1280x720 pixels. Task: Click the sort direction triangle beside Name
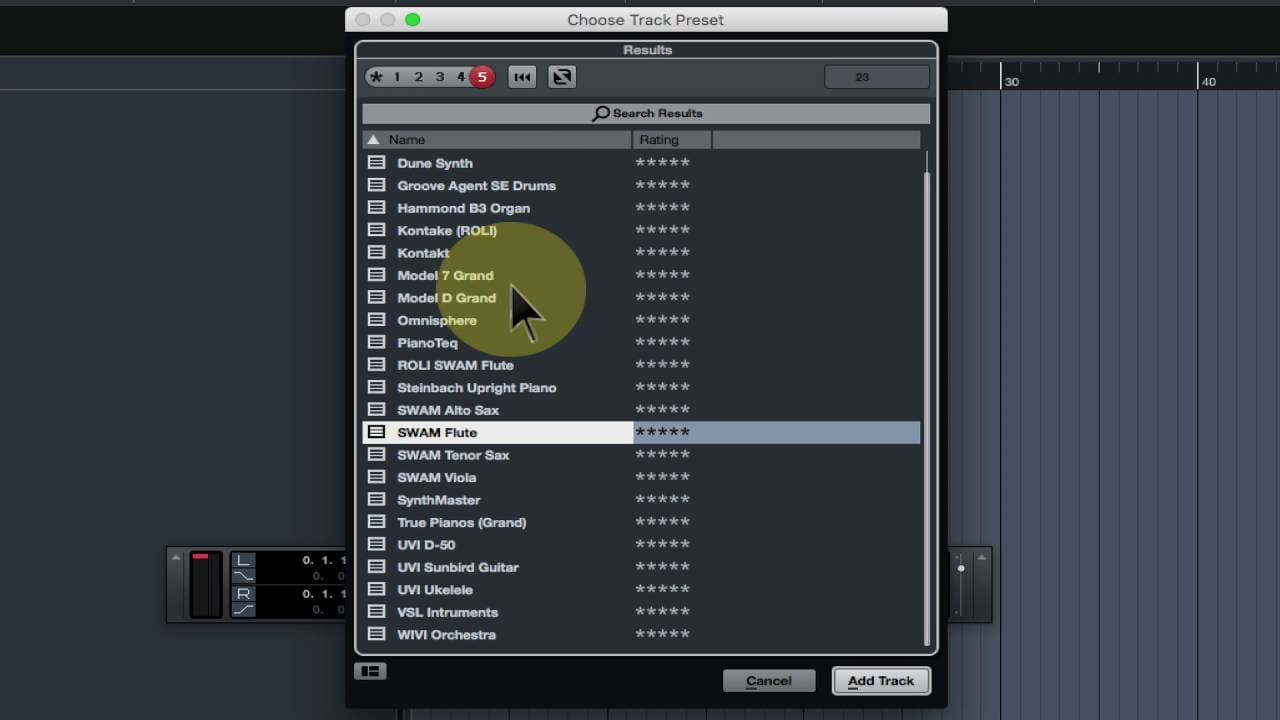[x=373, y=140]
